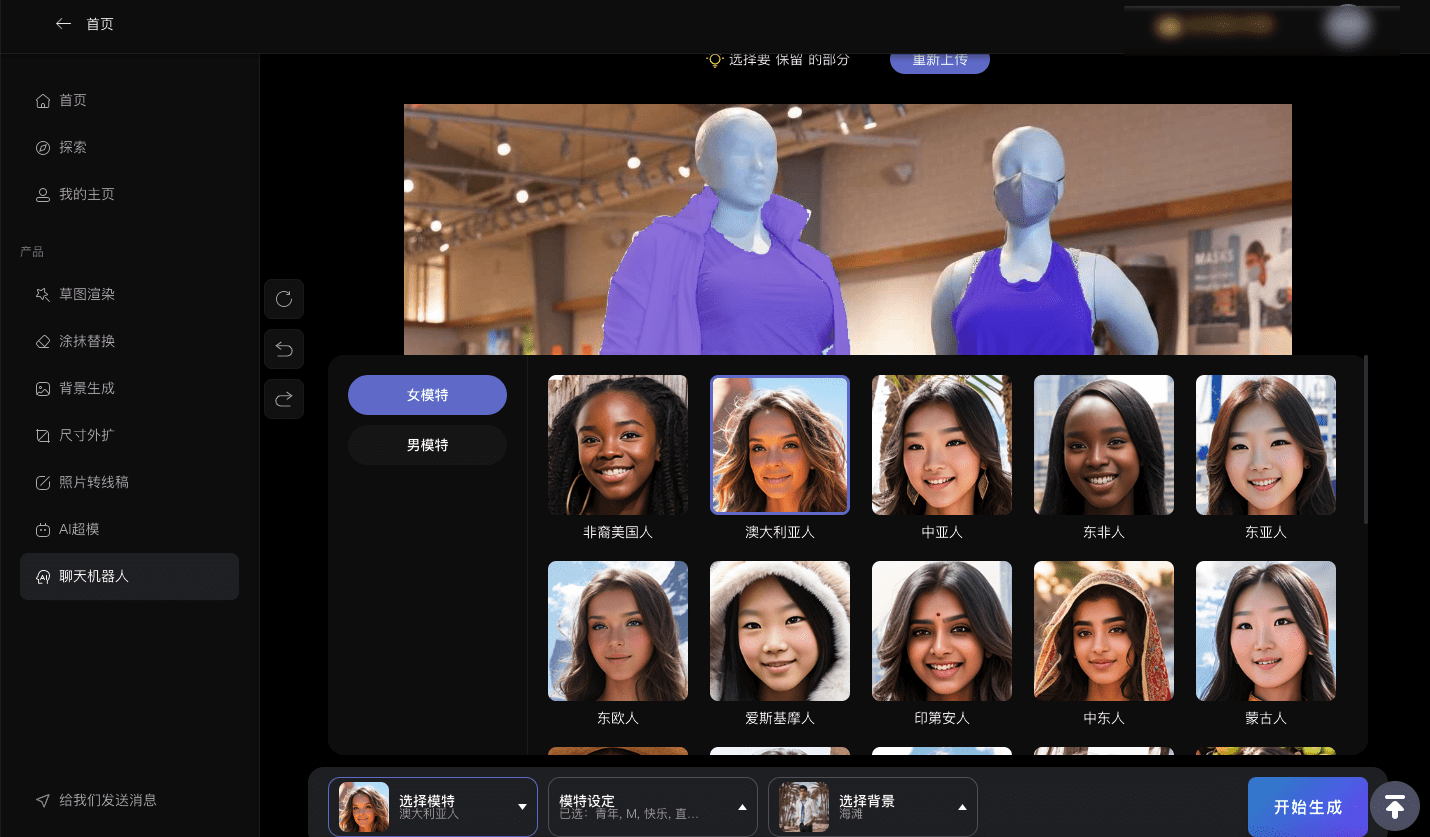Click the scroll-to-top upload arrow icon

[x=1395, y=806]
